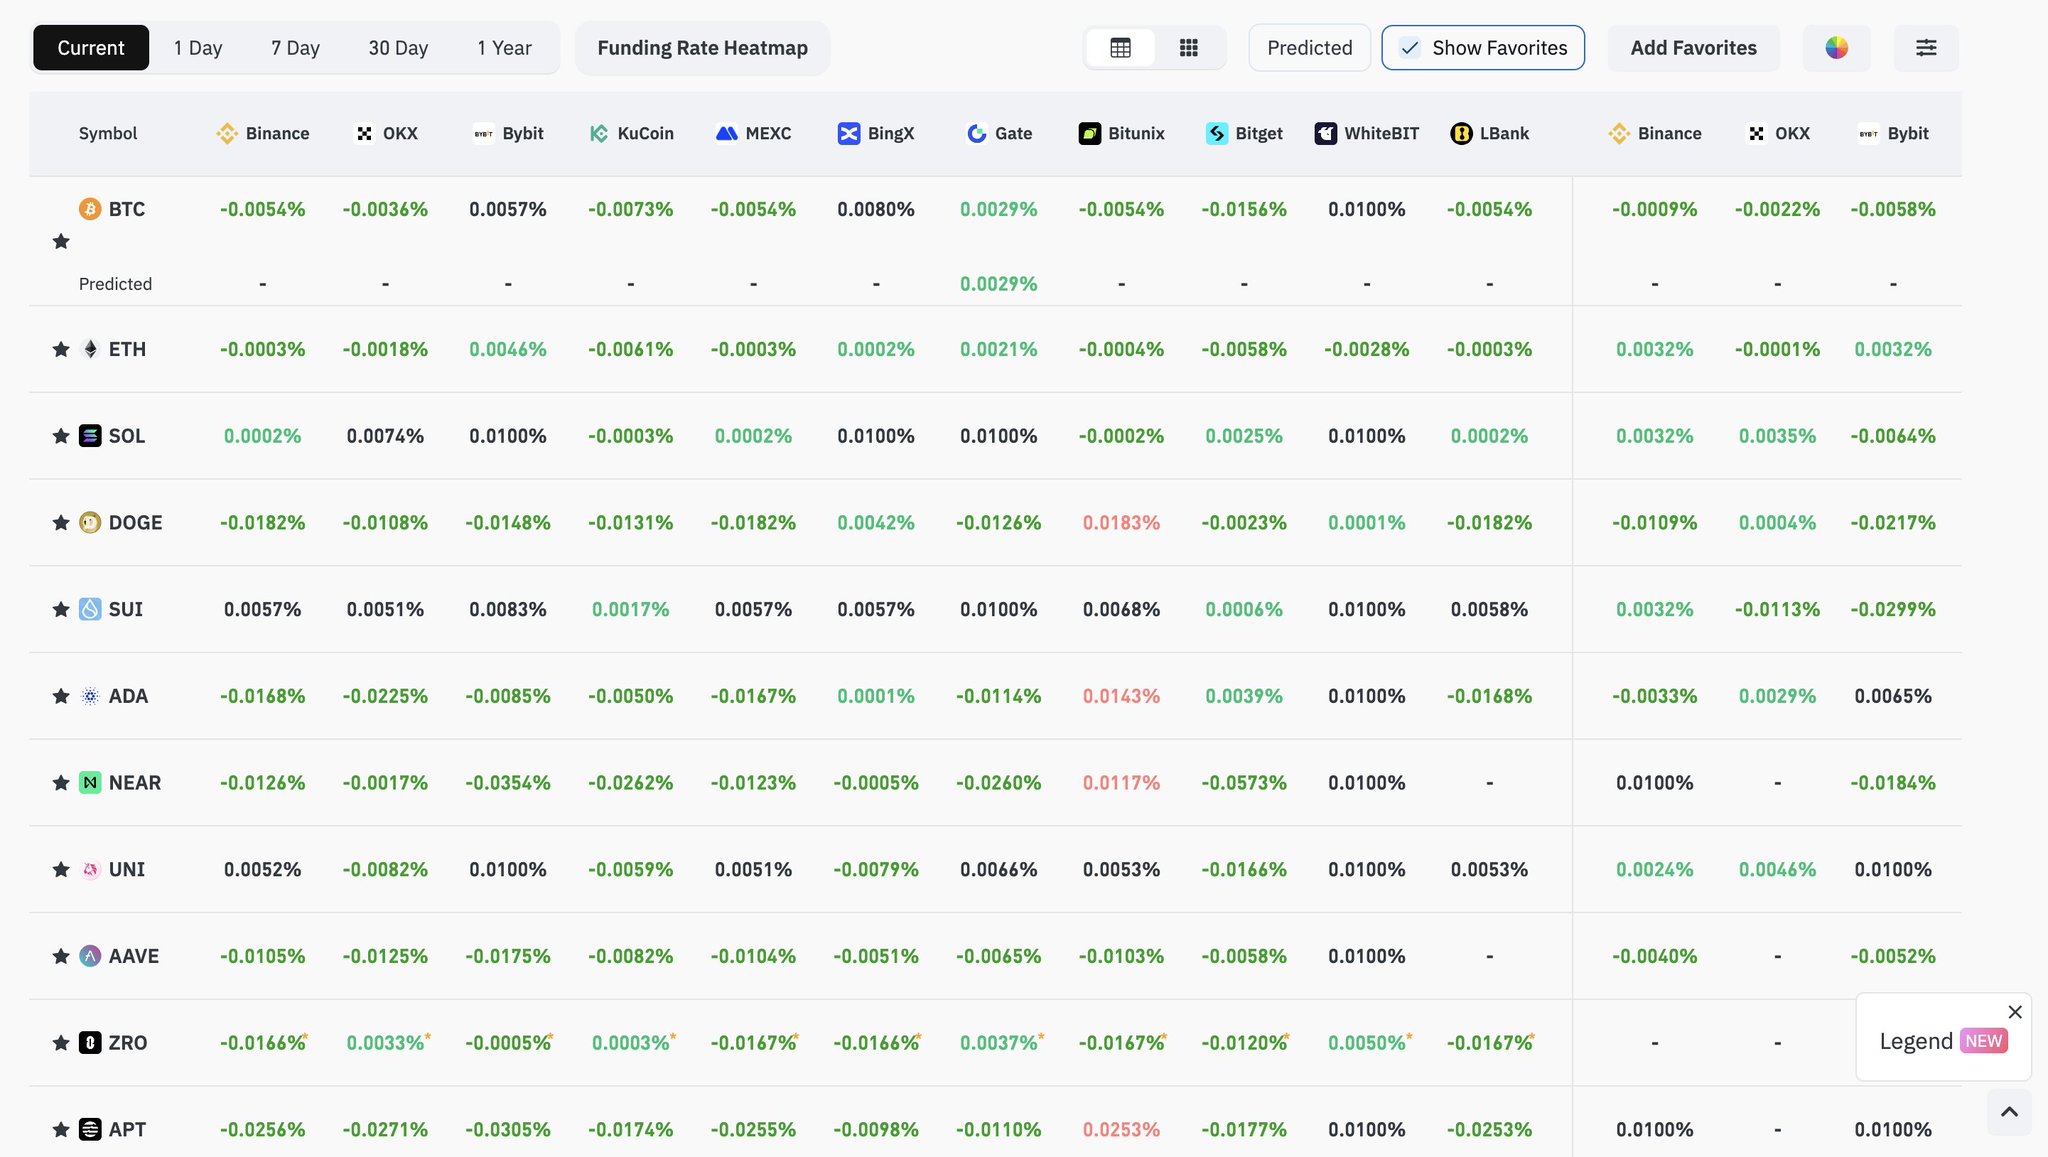
Task: Click the SOL coin logo
Action: 90,436
